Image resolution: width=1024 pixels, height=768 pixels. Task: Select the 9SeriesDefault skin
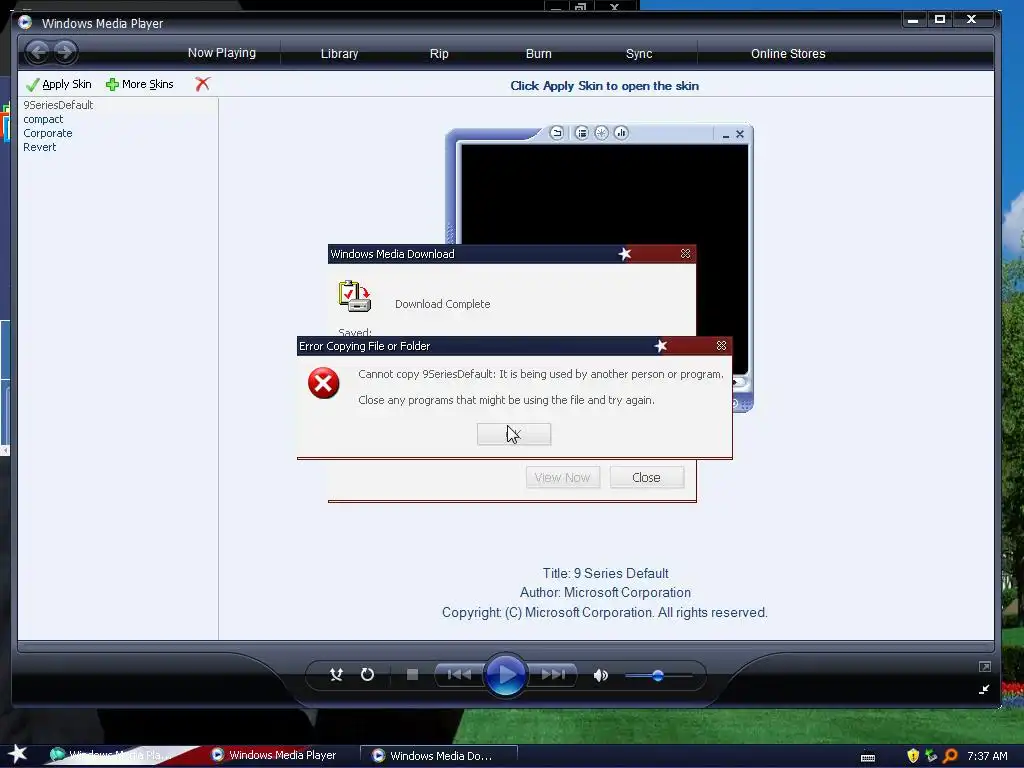(x=58, y=105)
